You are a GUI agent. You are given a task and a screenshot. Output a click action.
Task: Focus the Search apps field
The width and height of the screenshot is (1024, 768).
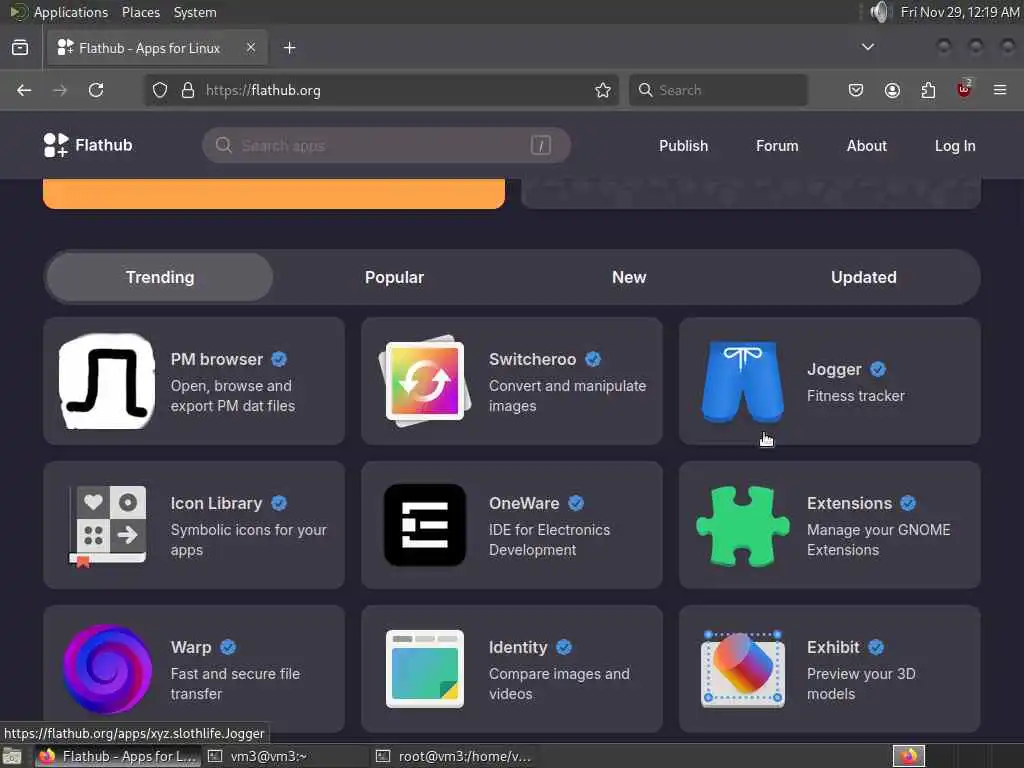click(x=386, y=145)
